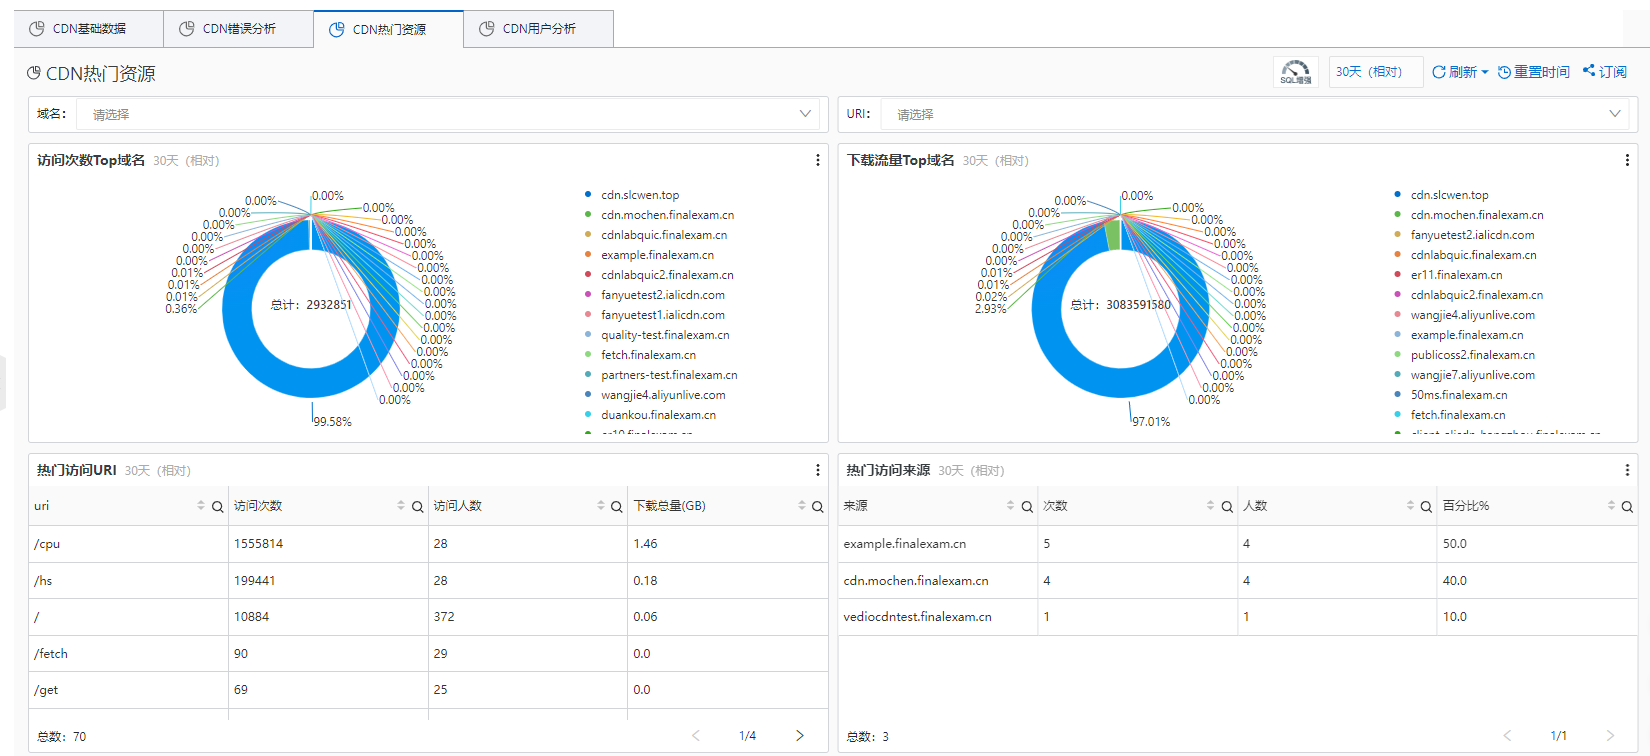The width and height of the screenshot is (1650, 756).
Task: Sort the 访问次数 column
Action: [x=401, y=506]
